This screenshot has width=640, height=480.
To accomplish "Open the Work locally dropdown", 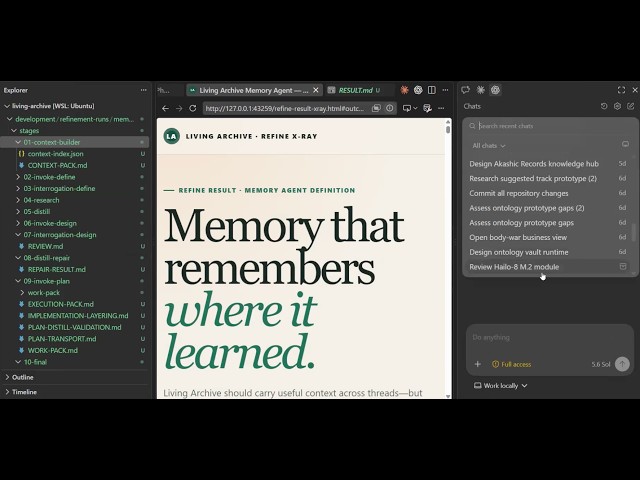I will pyautogui.click(x=500, y=385).
